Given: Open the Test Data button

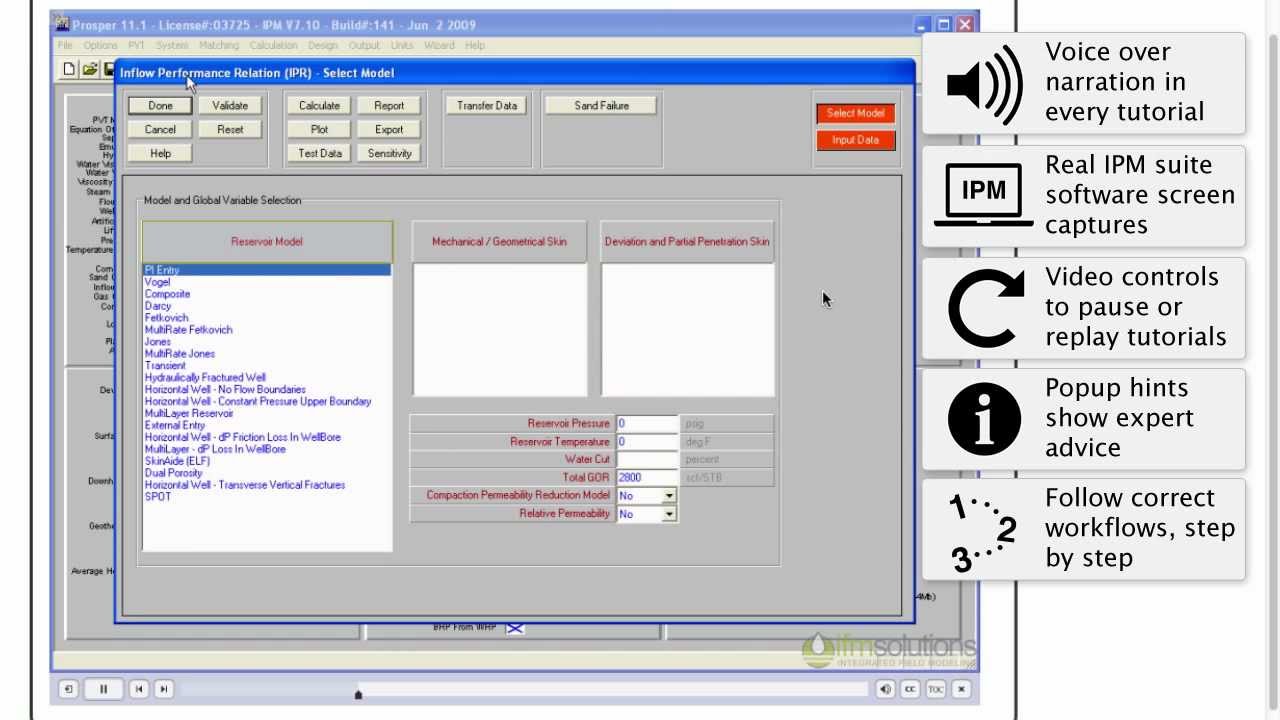Looking at the screenshot, I should pos(319,153).
